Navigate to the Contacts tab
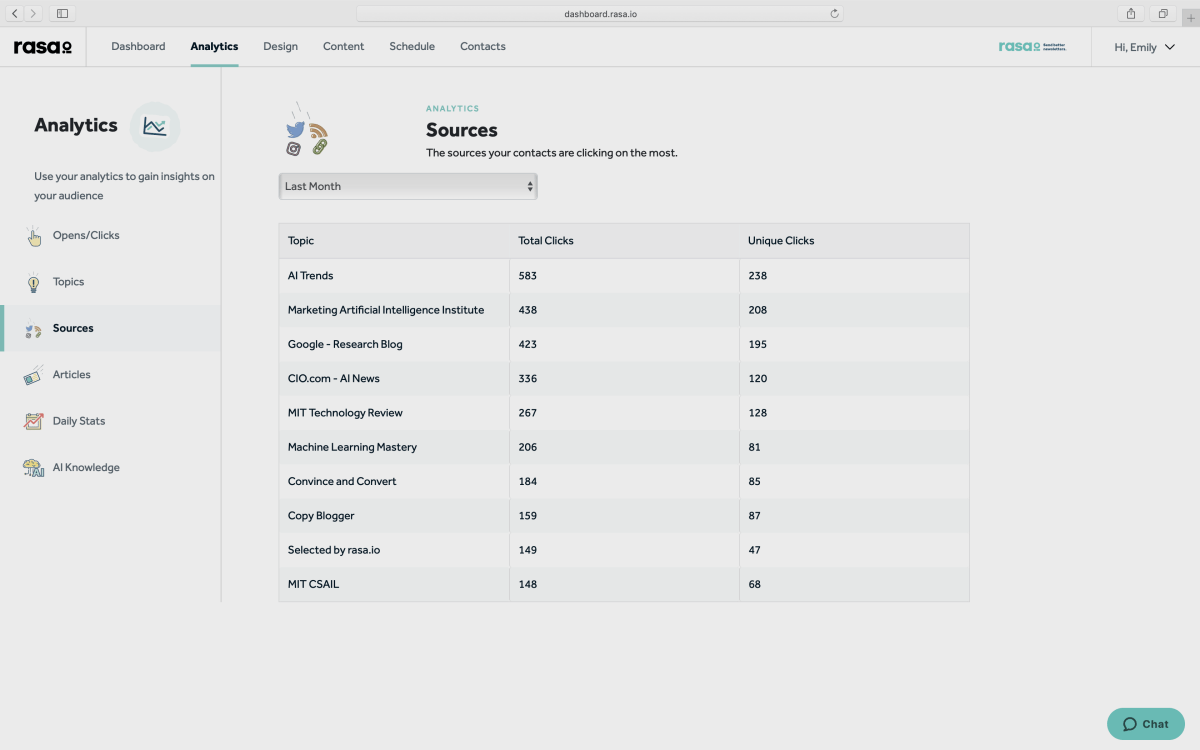Viewport: 1200px width, 750px height. tap(483, 46)
